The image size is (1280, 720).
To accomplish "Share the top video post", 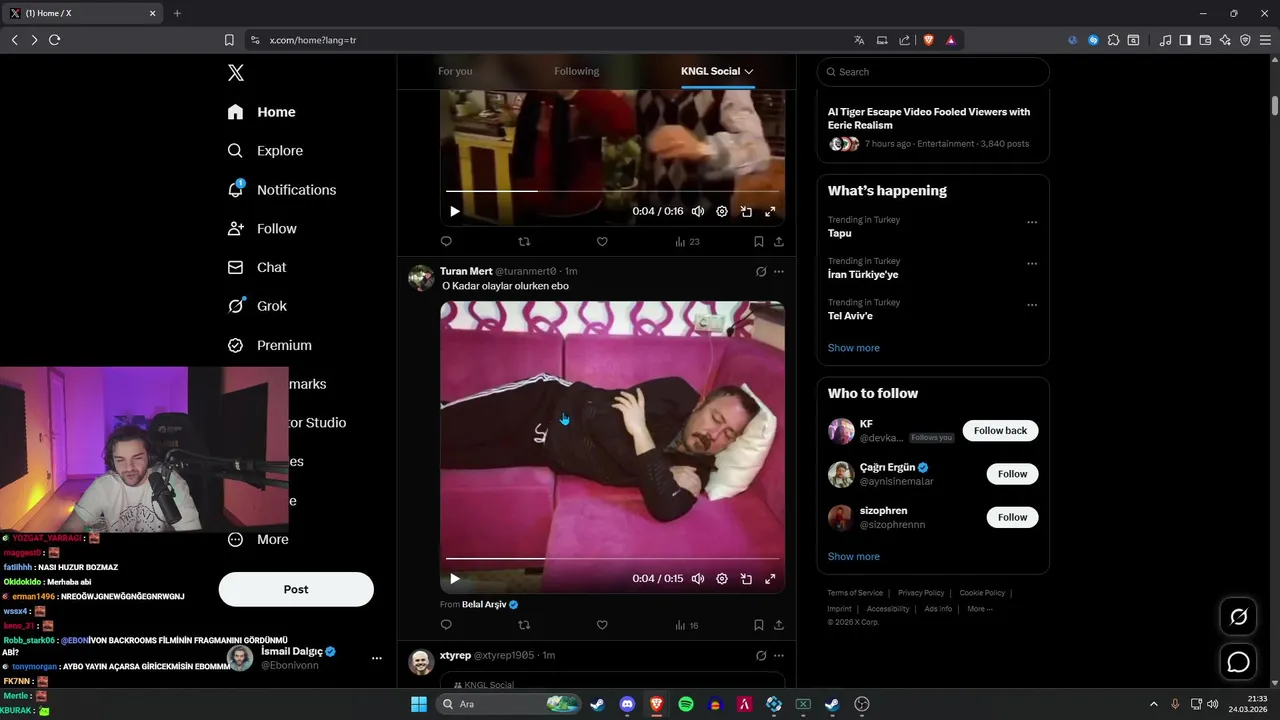I will tap(779, 241).
